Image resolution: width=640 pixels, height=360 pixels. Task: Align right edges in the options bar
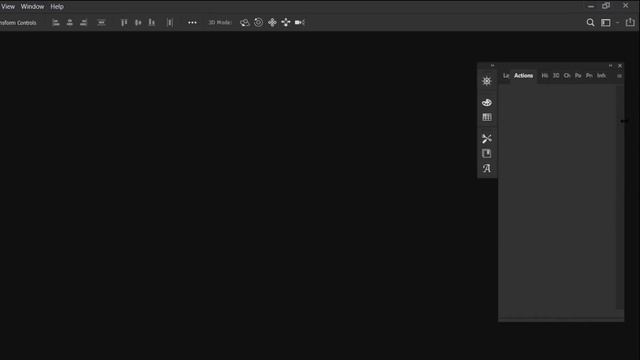(84, 22)
